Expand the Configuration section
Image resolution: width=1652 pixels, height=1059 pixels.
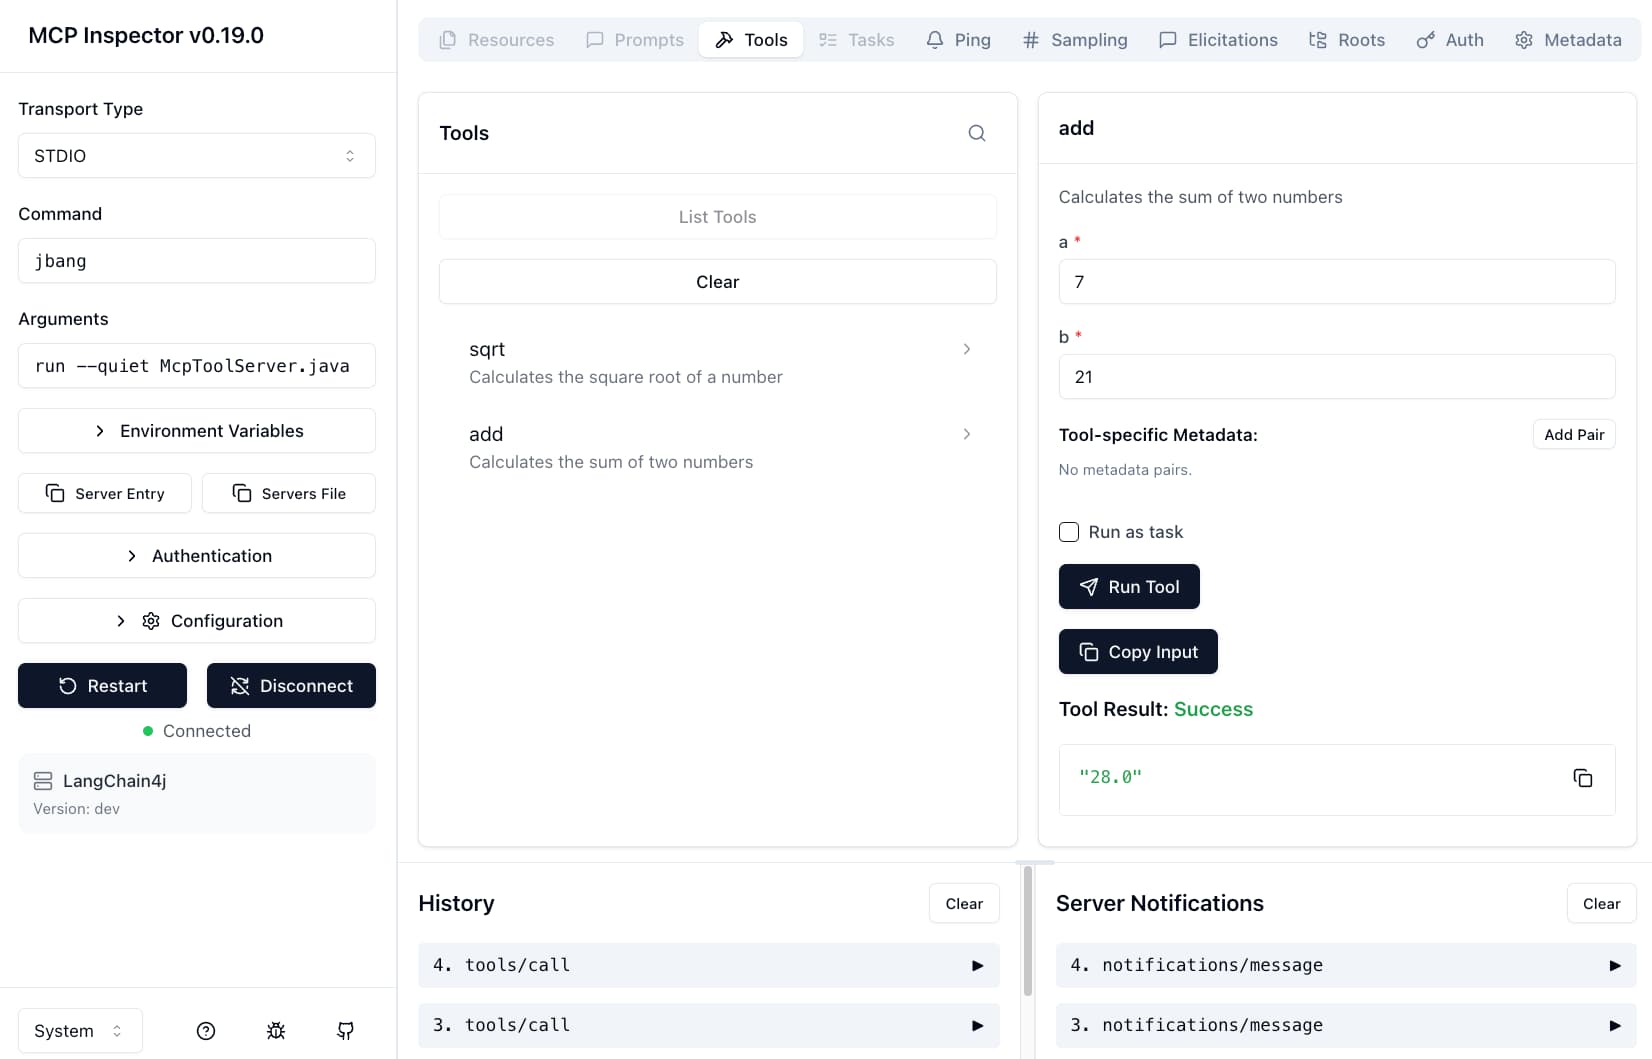coord(197,621)
